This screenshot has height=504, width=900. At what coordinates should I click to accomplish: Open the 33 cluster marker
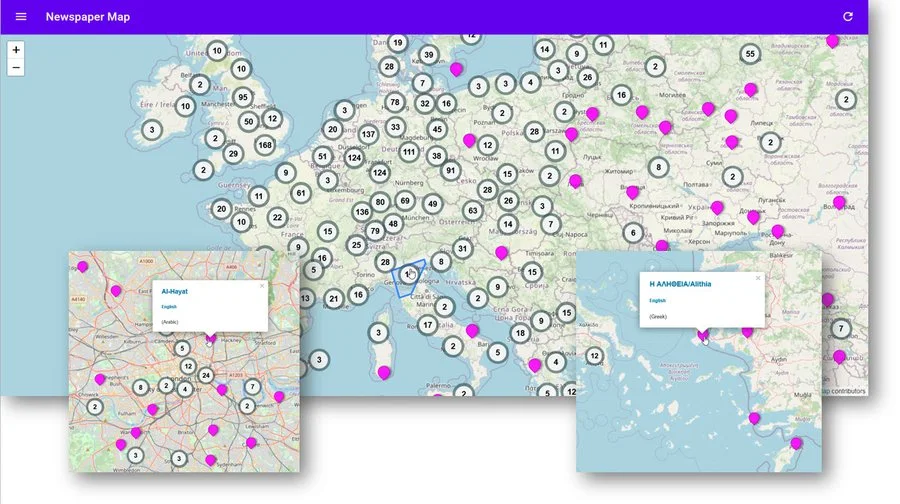tap(395, 127)
